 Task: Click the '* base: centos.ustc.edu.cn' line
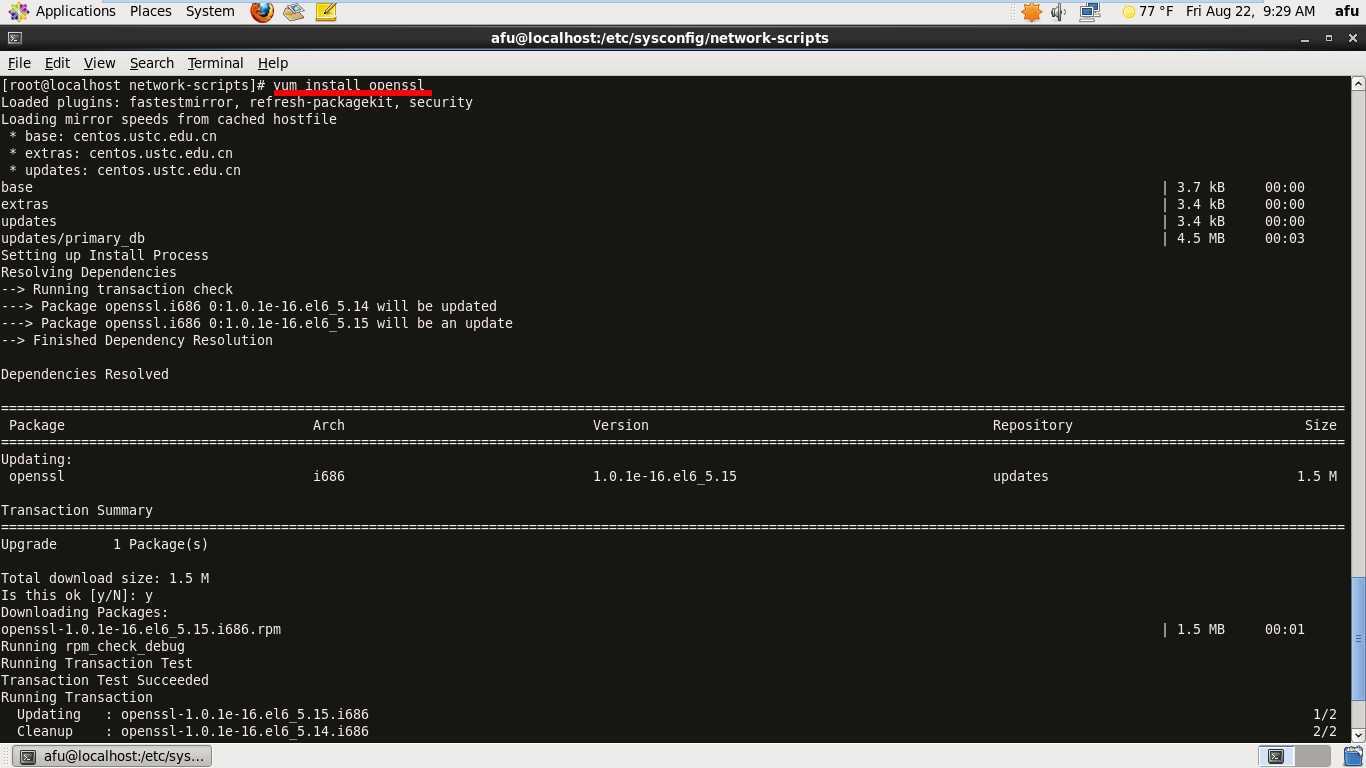point(113,136)
